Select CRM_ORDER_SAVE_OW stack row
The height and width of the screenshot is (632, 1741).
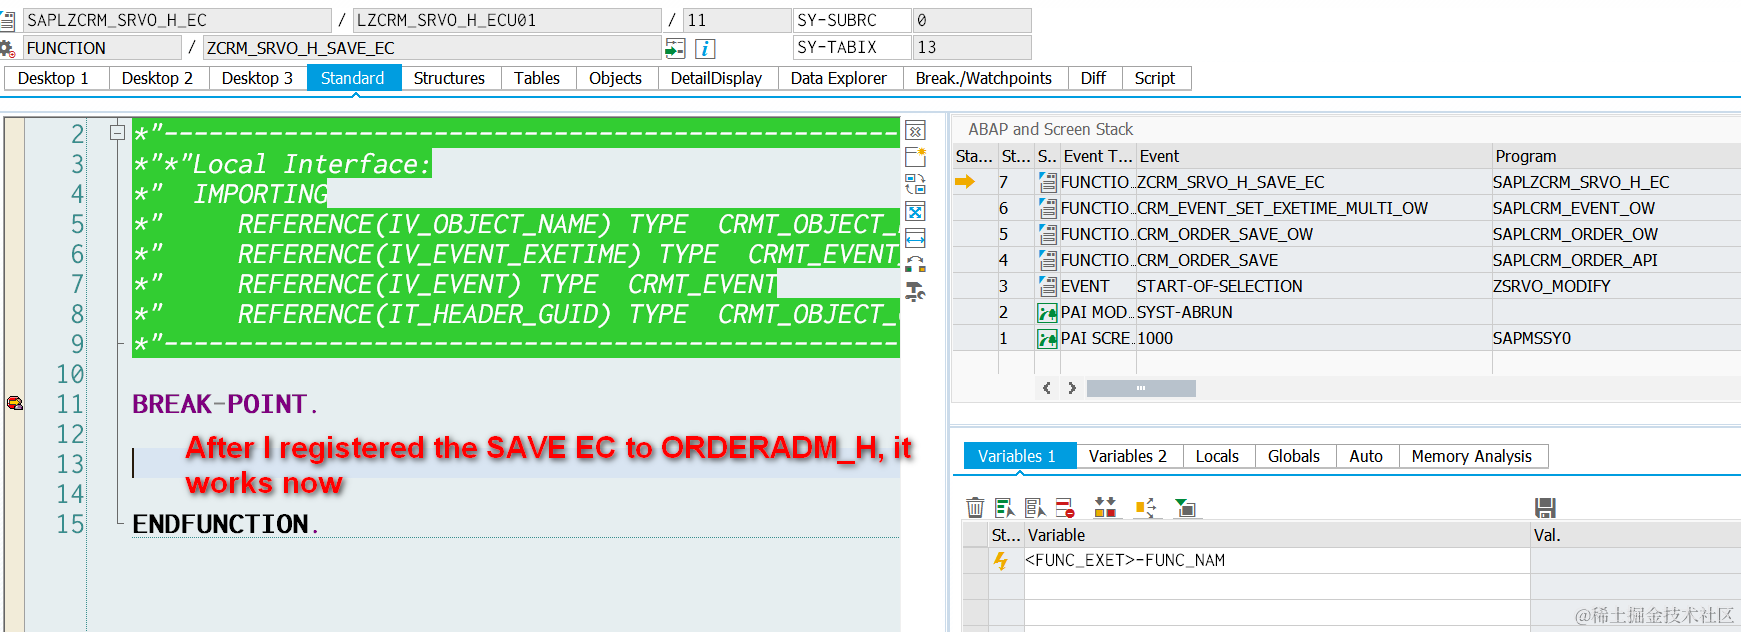tap(1346, 234)
